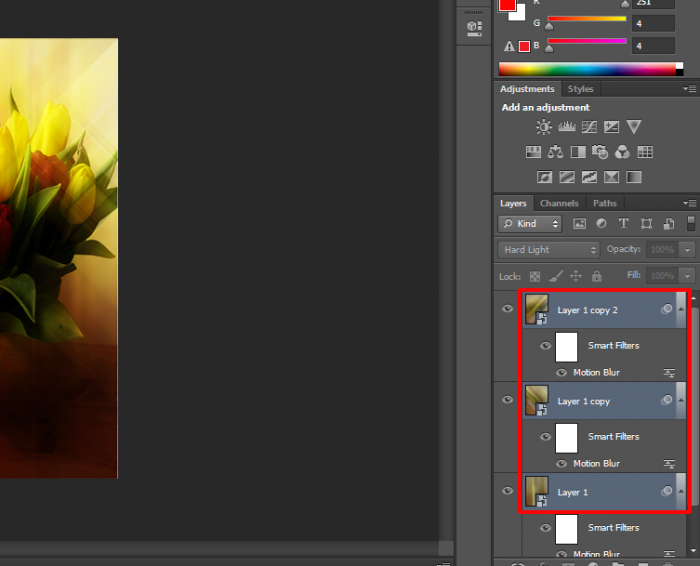Click the lock all padlock icon
This screenshot has width=700, height=566.
click(597, 275)
